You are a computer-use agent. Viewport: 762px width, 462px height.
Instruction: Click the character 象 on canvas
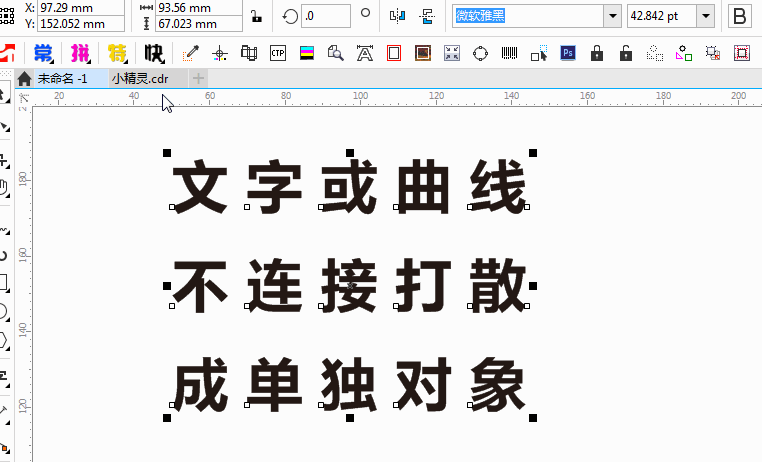(x=498, y=385)
